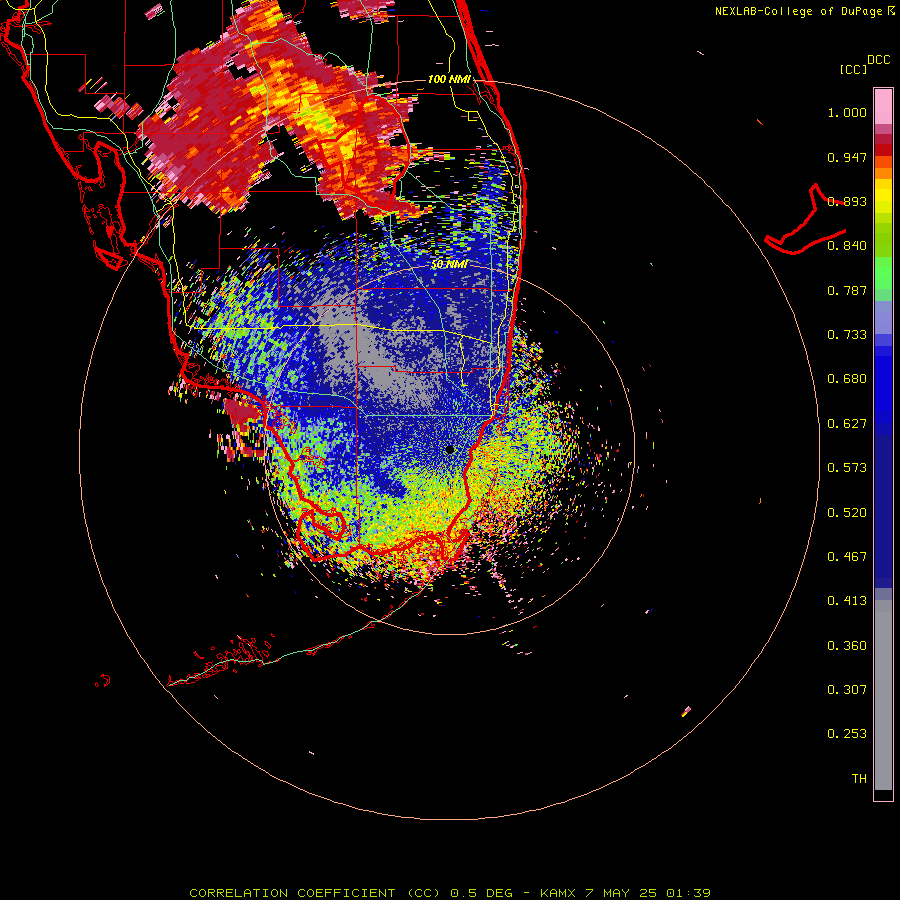Select the 0.520 legend value
900x900 pixels.
point(847,513)
